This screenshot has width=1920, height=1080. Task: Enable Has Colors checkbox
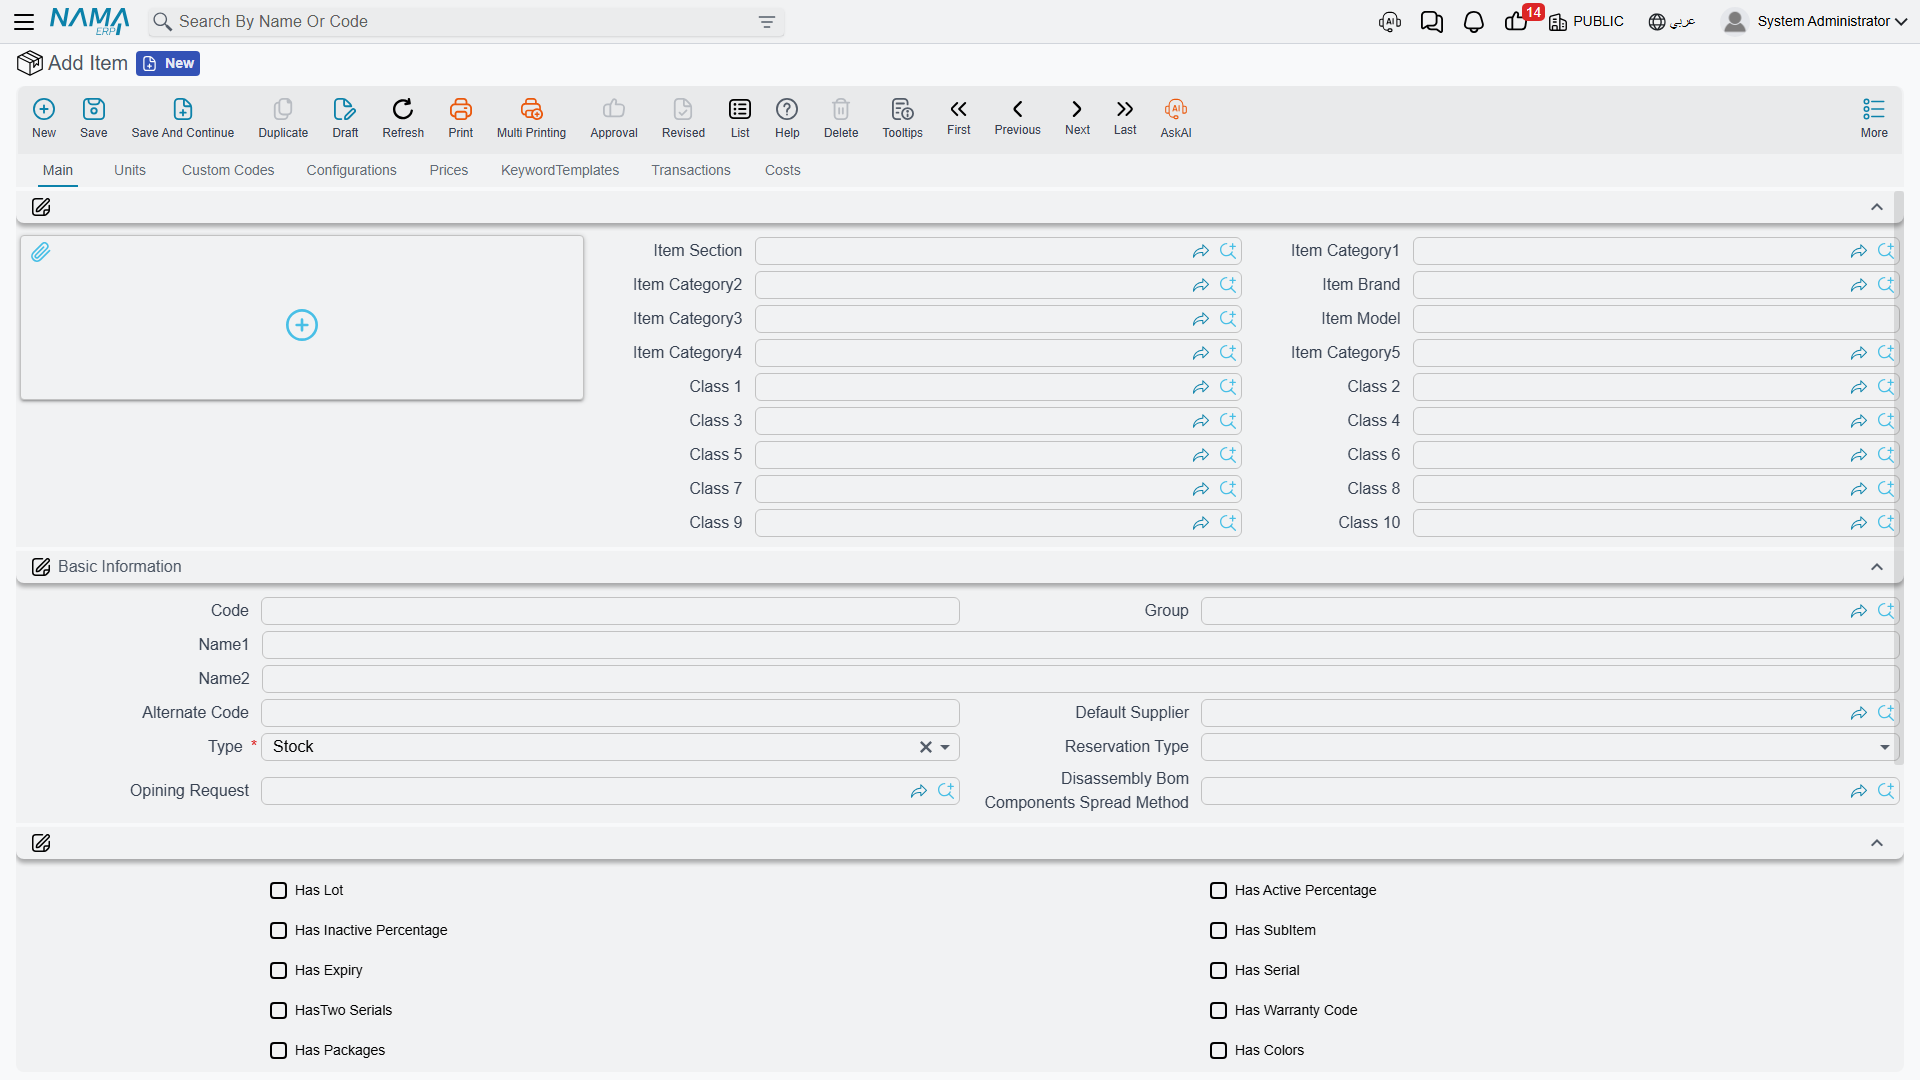(x=1218, y=1050)
